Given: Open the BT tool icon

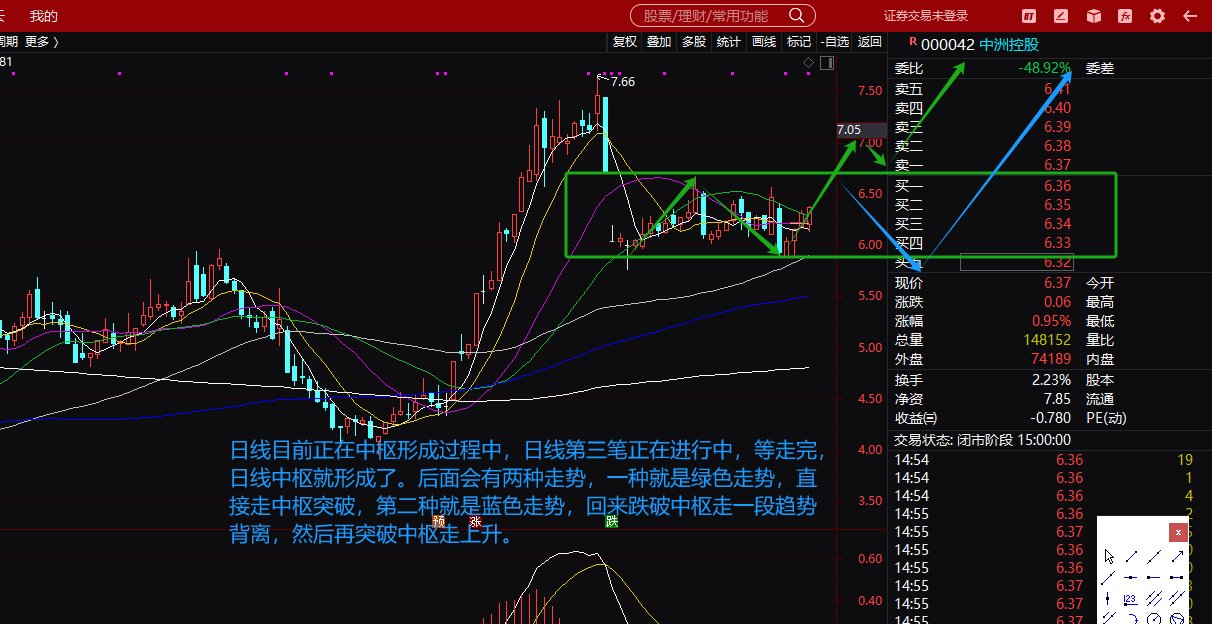Looking at the screenshot, I should [x=1029, y=16].
